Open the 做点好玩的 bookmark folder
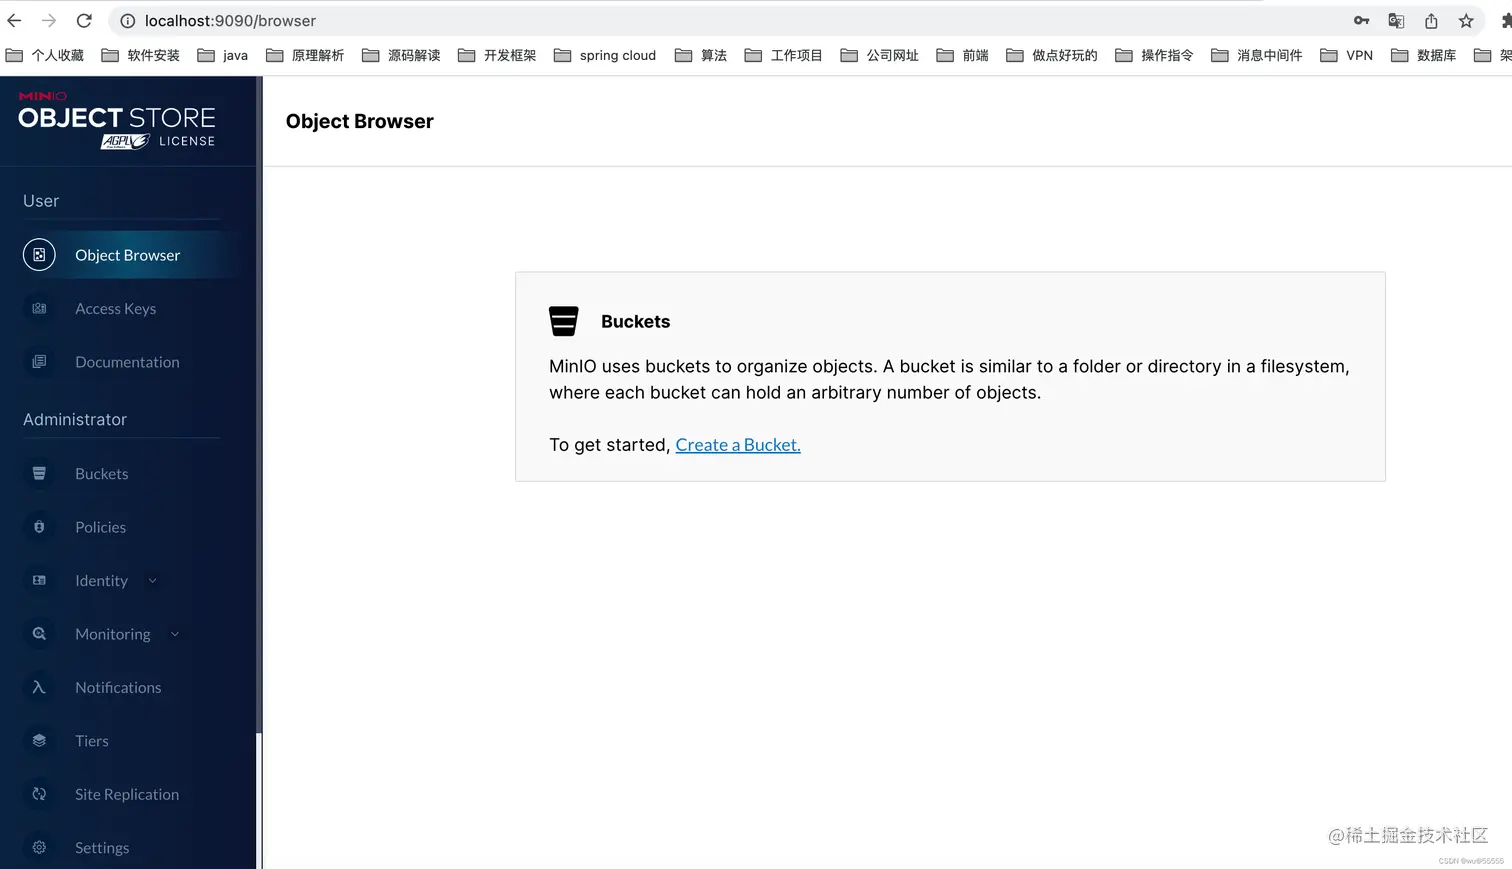 coord(1052,55)
